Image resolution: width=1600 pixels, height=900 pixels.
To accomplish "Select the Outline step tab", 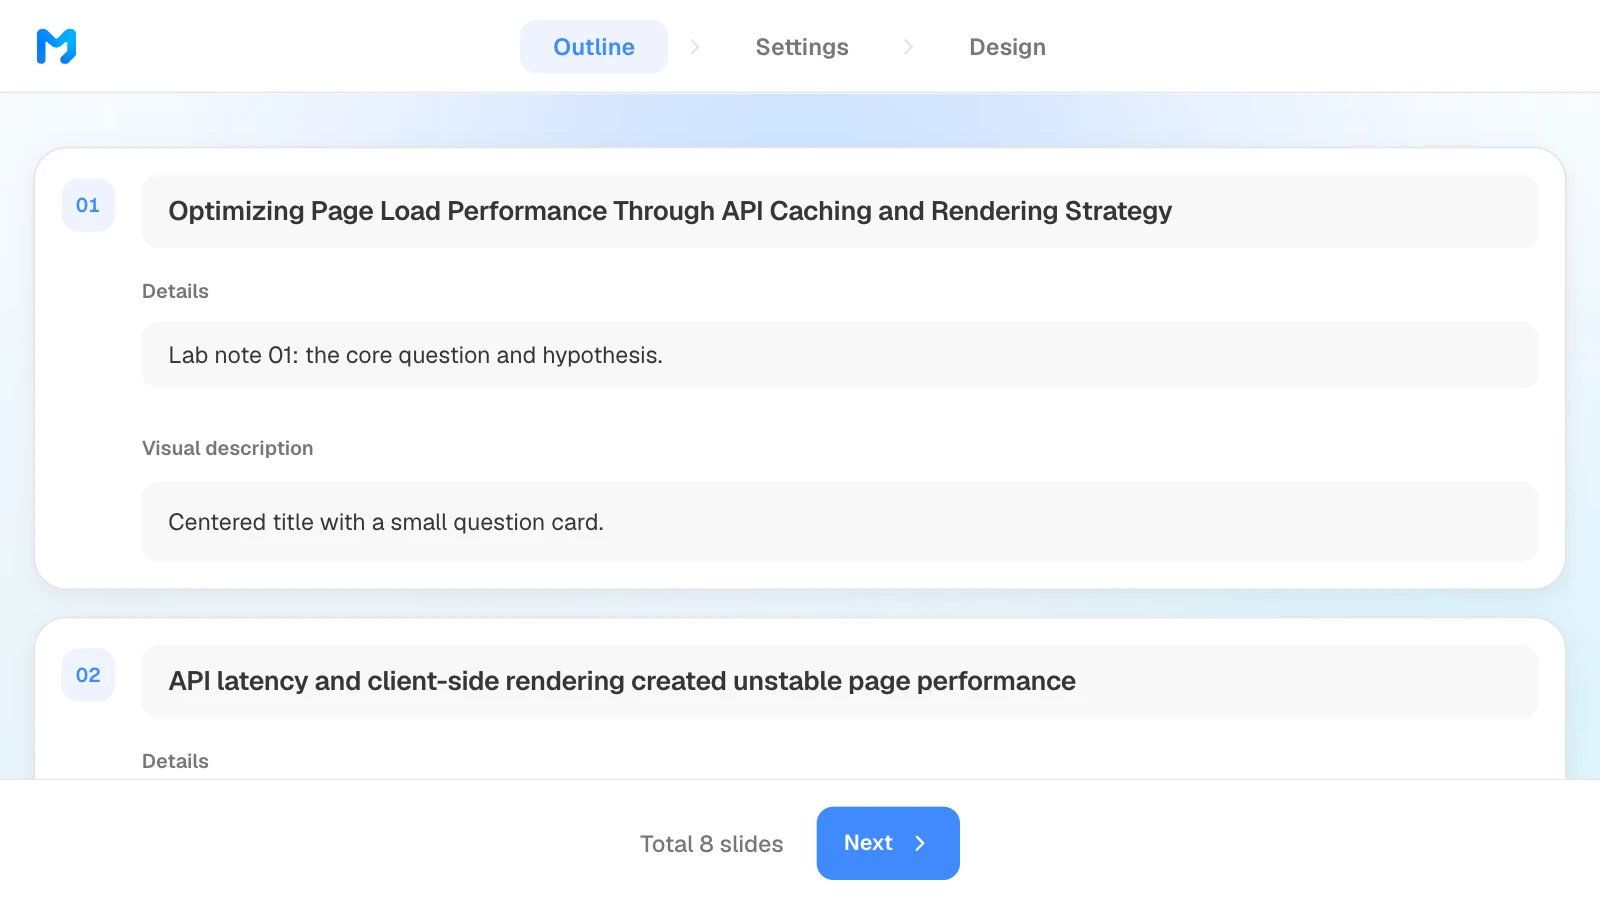I will pyautogui.click(x=594, y=47).
